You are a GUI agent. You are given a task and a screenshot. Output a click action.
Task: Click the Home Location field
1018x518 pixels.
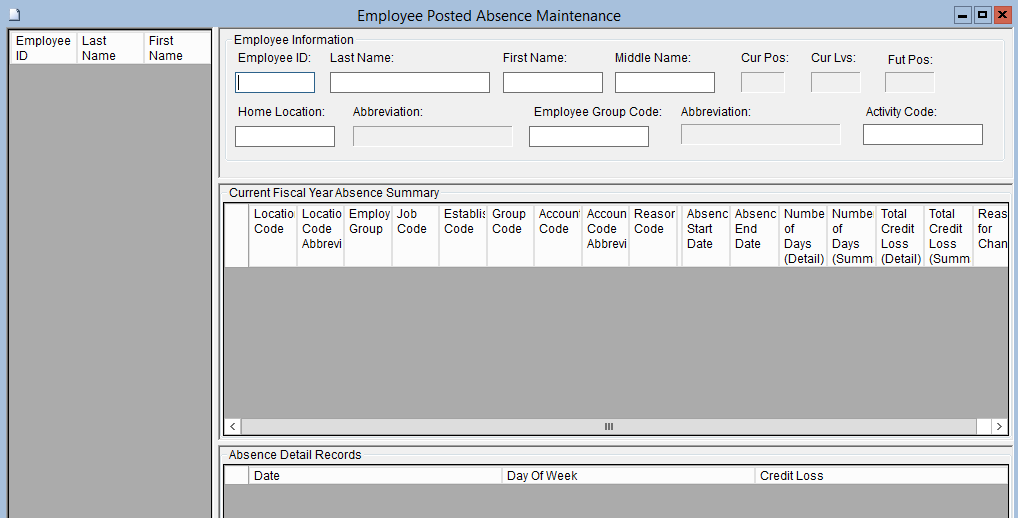point(284,137)
